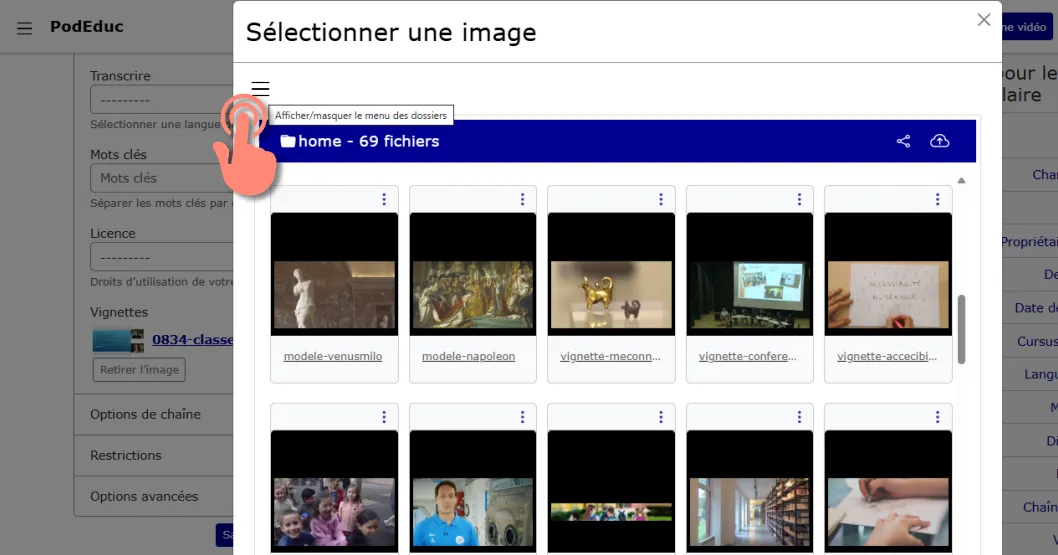Select the golden cat figurine thumbnail
The height and width of the screenshot is (555, 1058).
tap(611, 274)
